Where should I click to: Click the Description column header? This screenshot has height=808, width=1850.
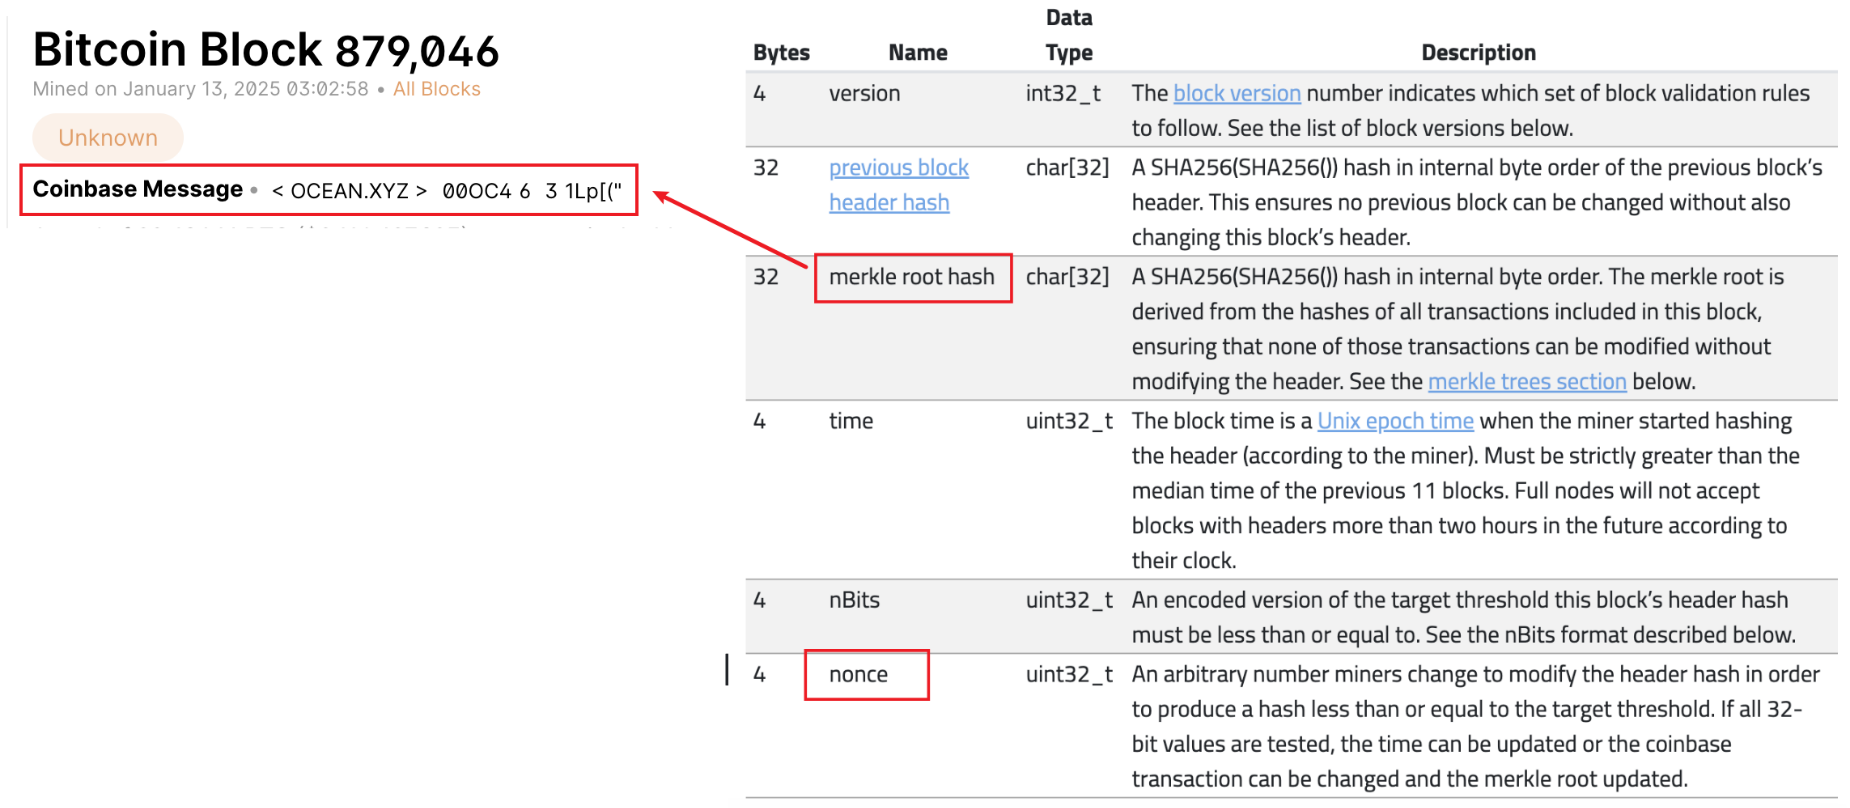[1478, 53]
